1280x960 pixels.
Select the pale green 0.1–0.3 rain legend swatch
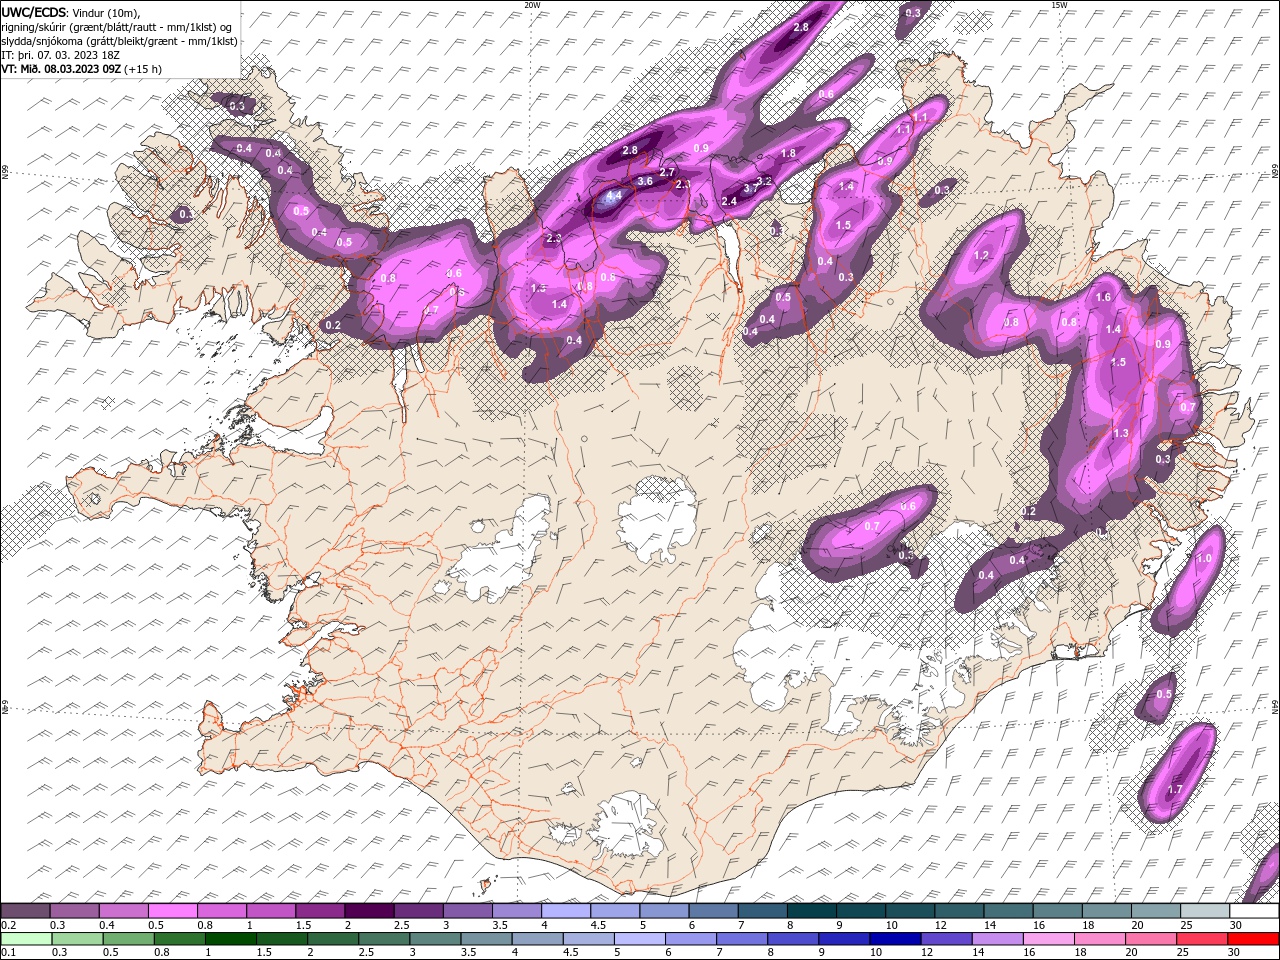(x=26, y=939)
